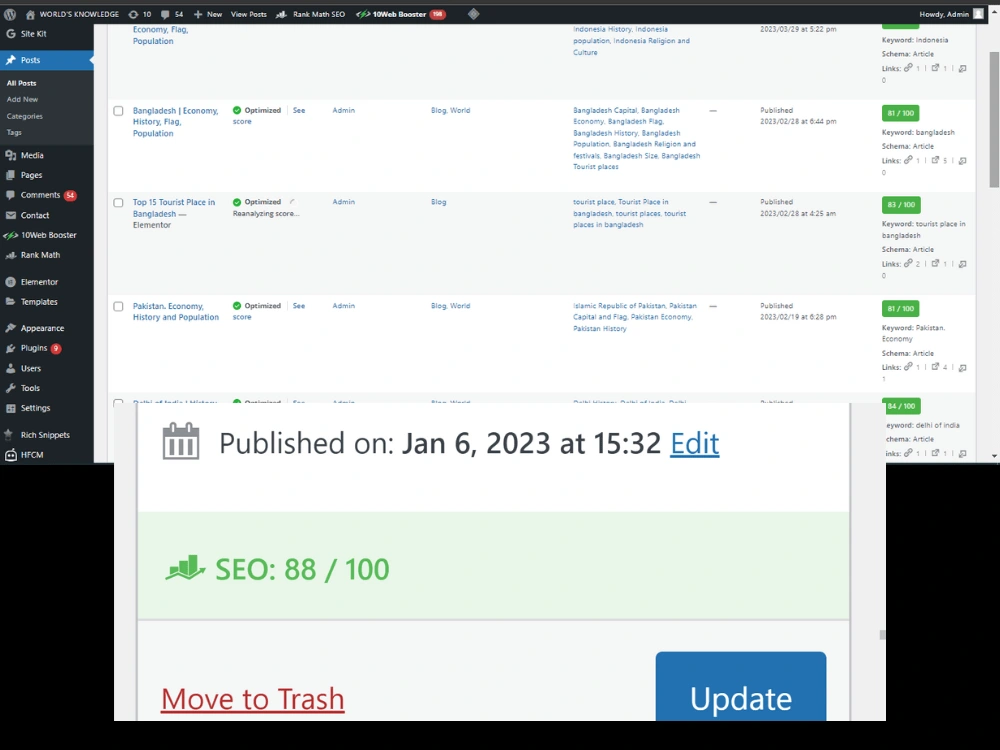Click the New content plus item
Screen dimensions: 1000x750
pyautogui.click(x=208, y=14)
